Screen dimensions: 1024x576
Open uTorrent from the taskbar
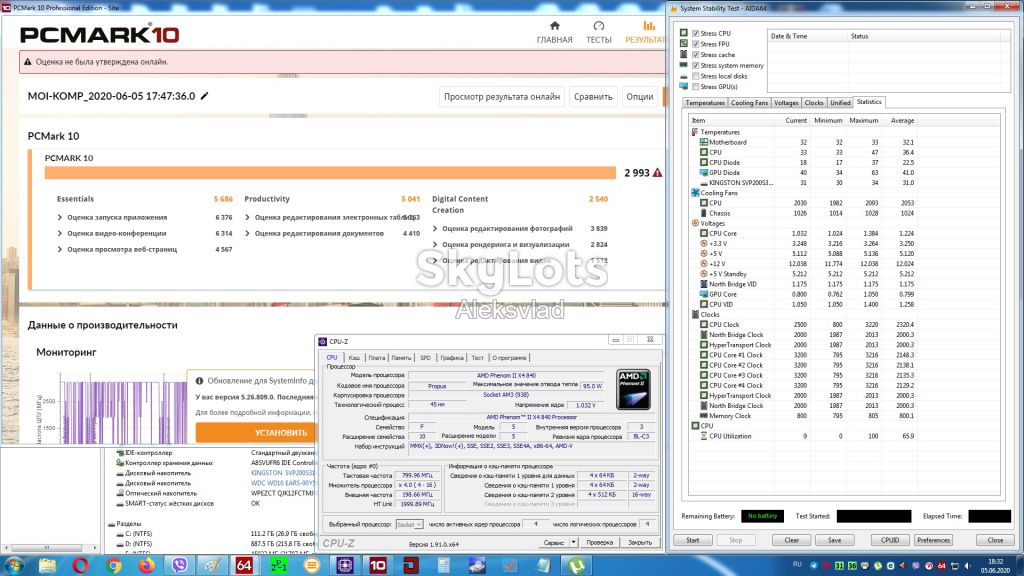click(x=576, y=565)
